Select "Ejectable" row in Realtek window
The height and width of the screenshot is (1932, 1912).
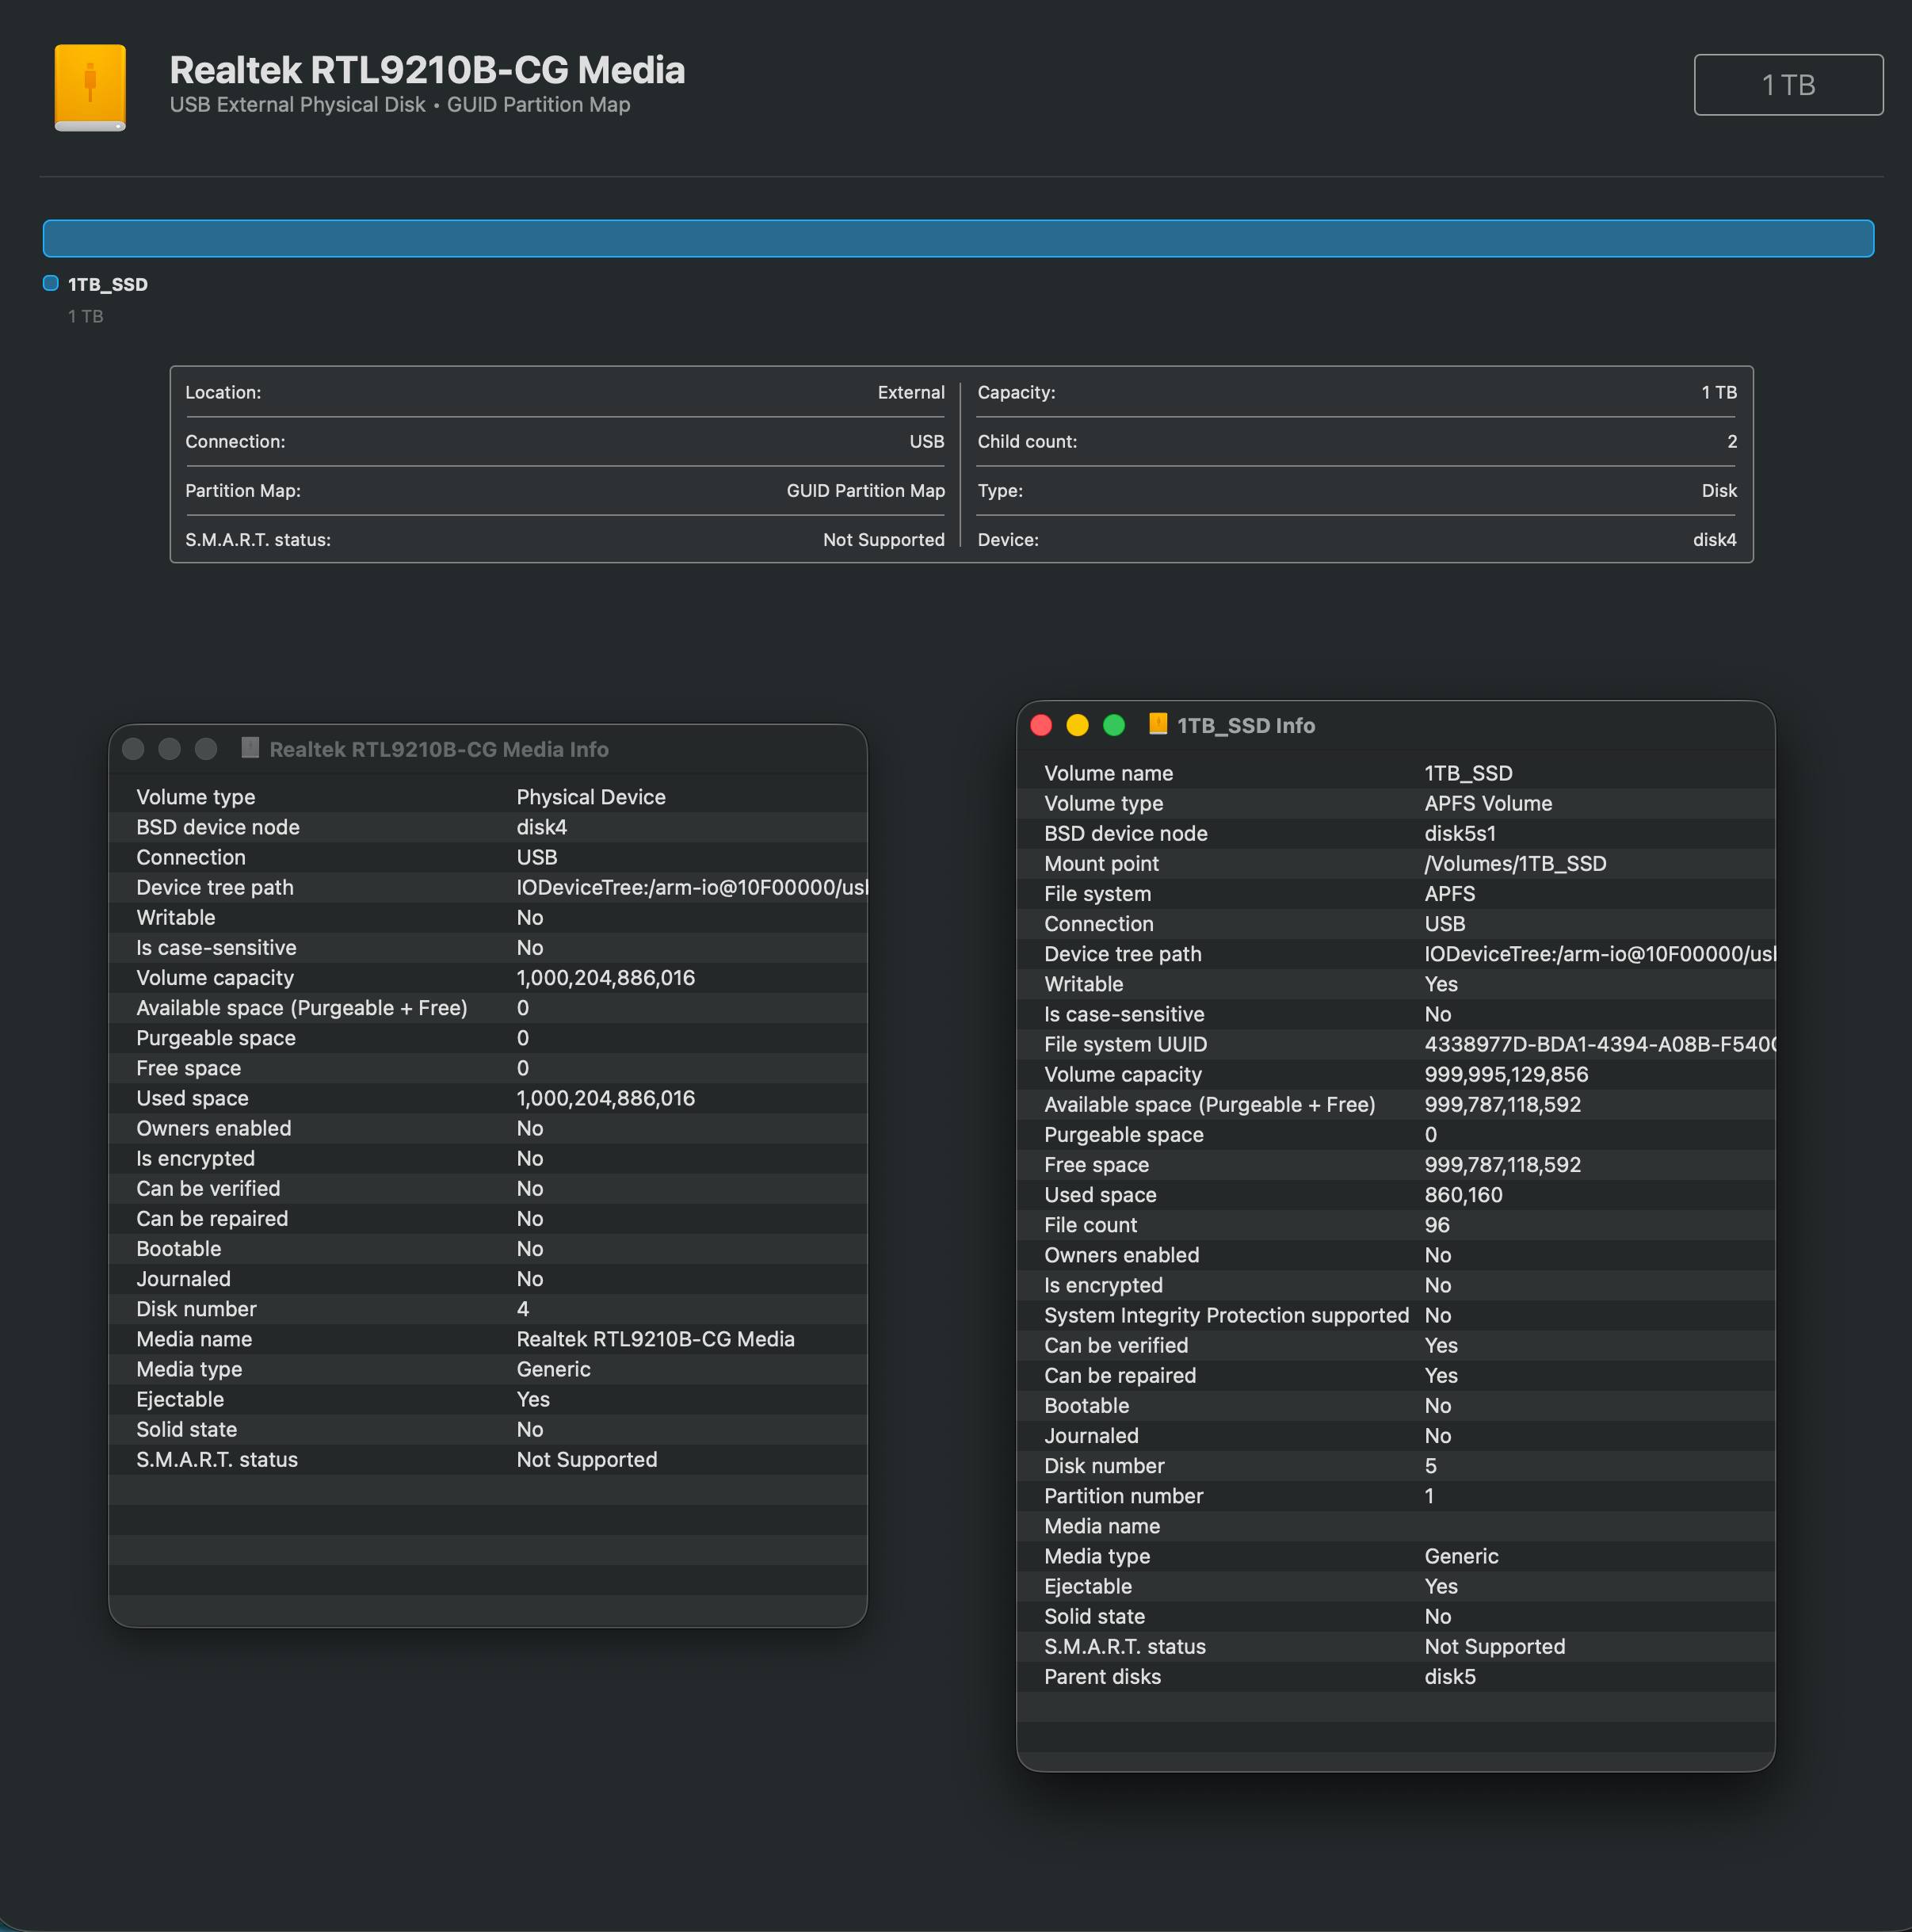(487, 1399)
